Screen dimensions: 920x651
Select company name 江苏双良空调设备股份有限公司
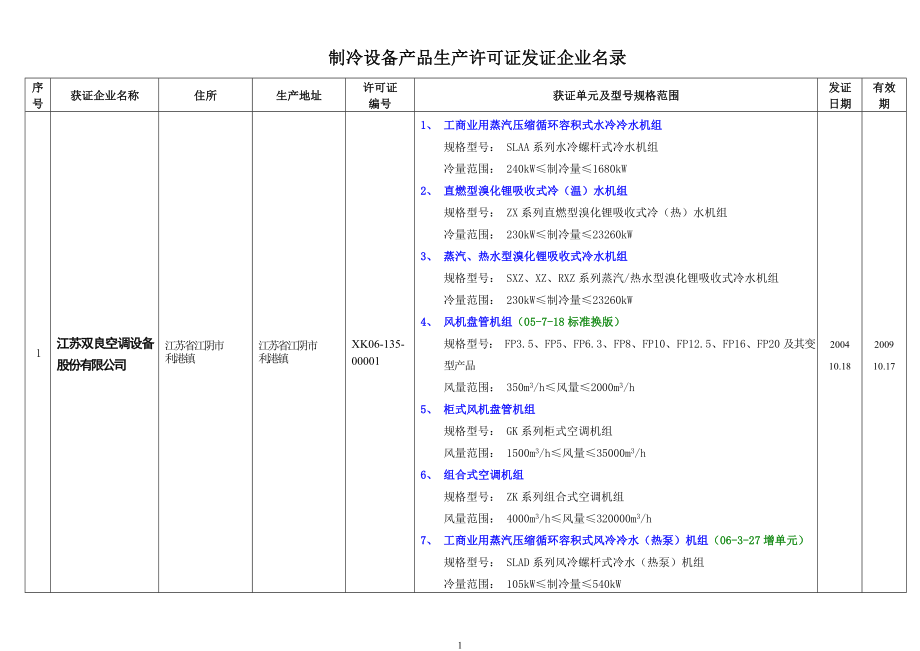tap(105, 354)
